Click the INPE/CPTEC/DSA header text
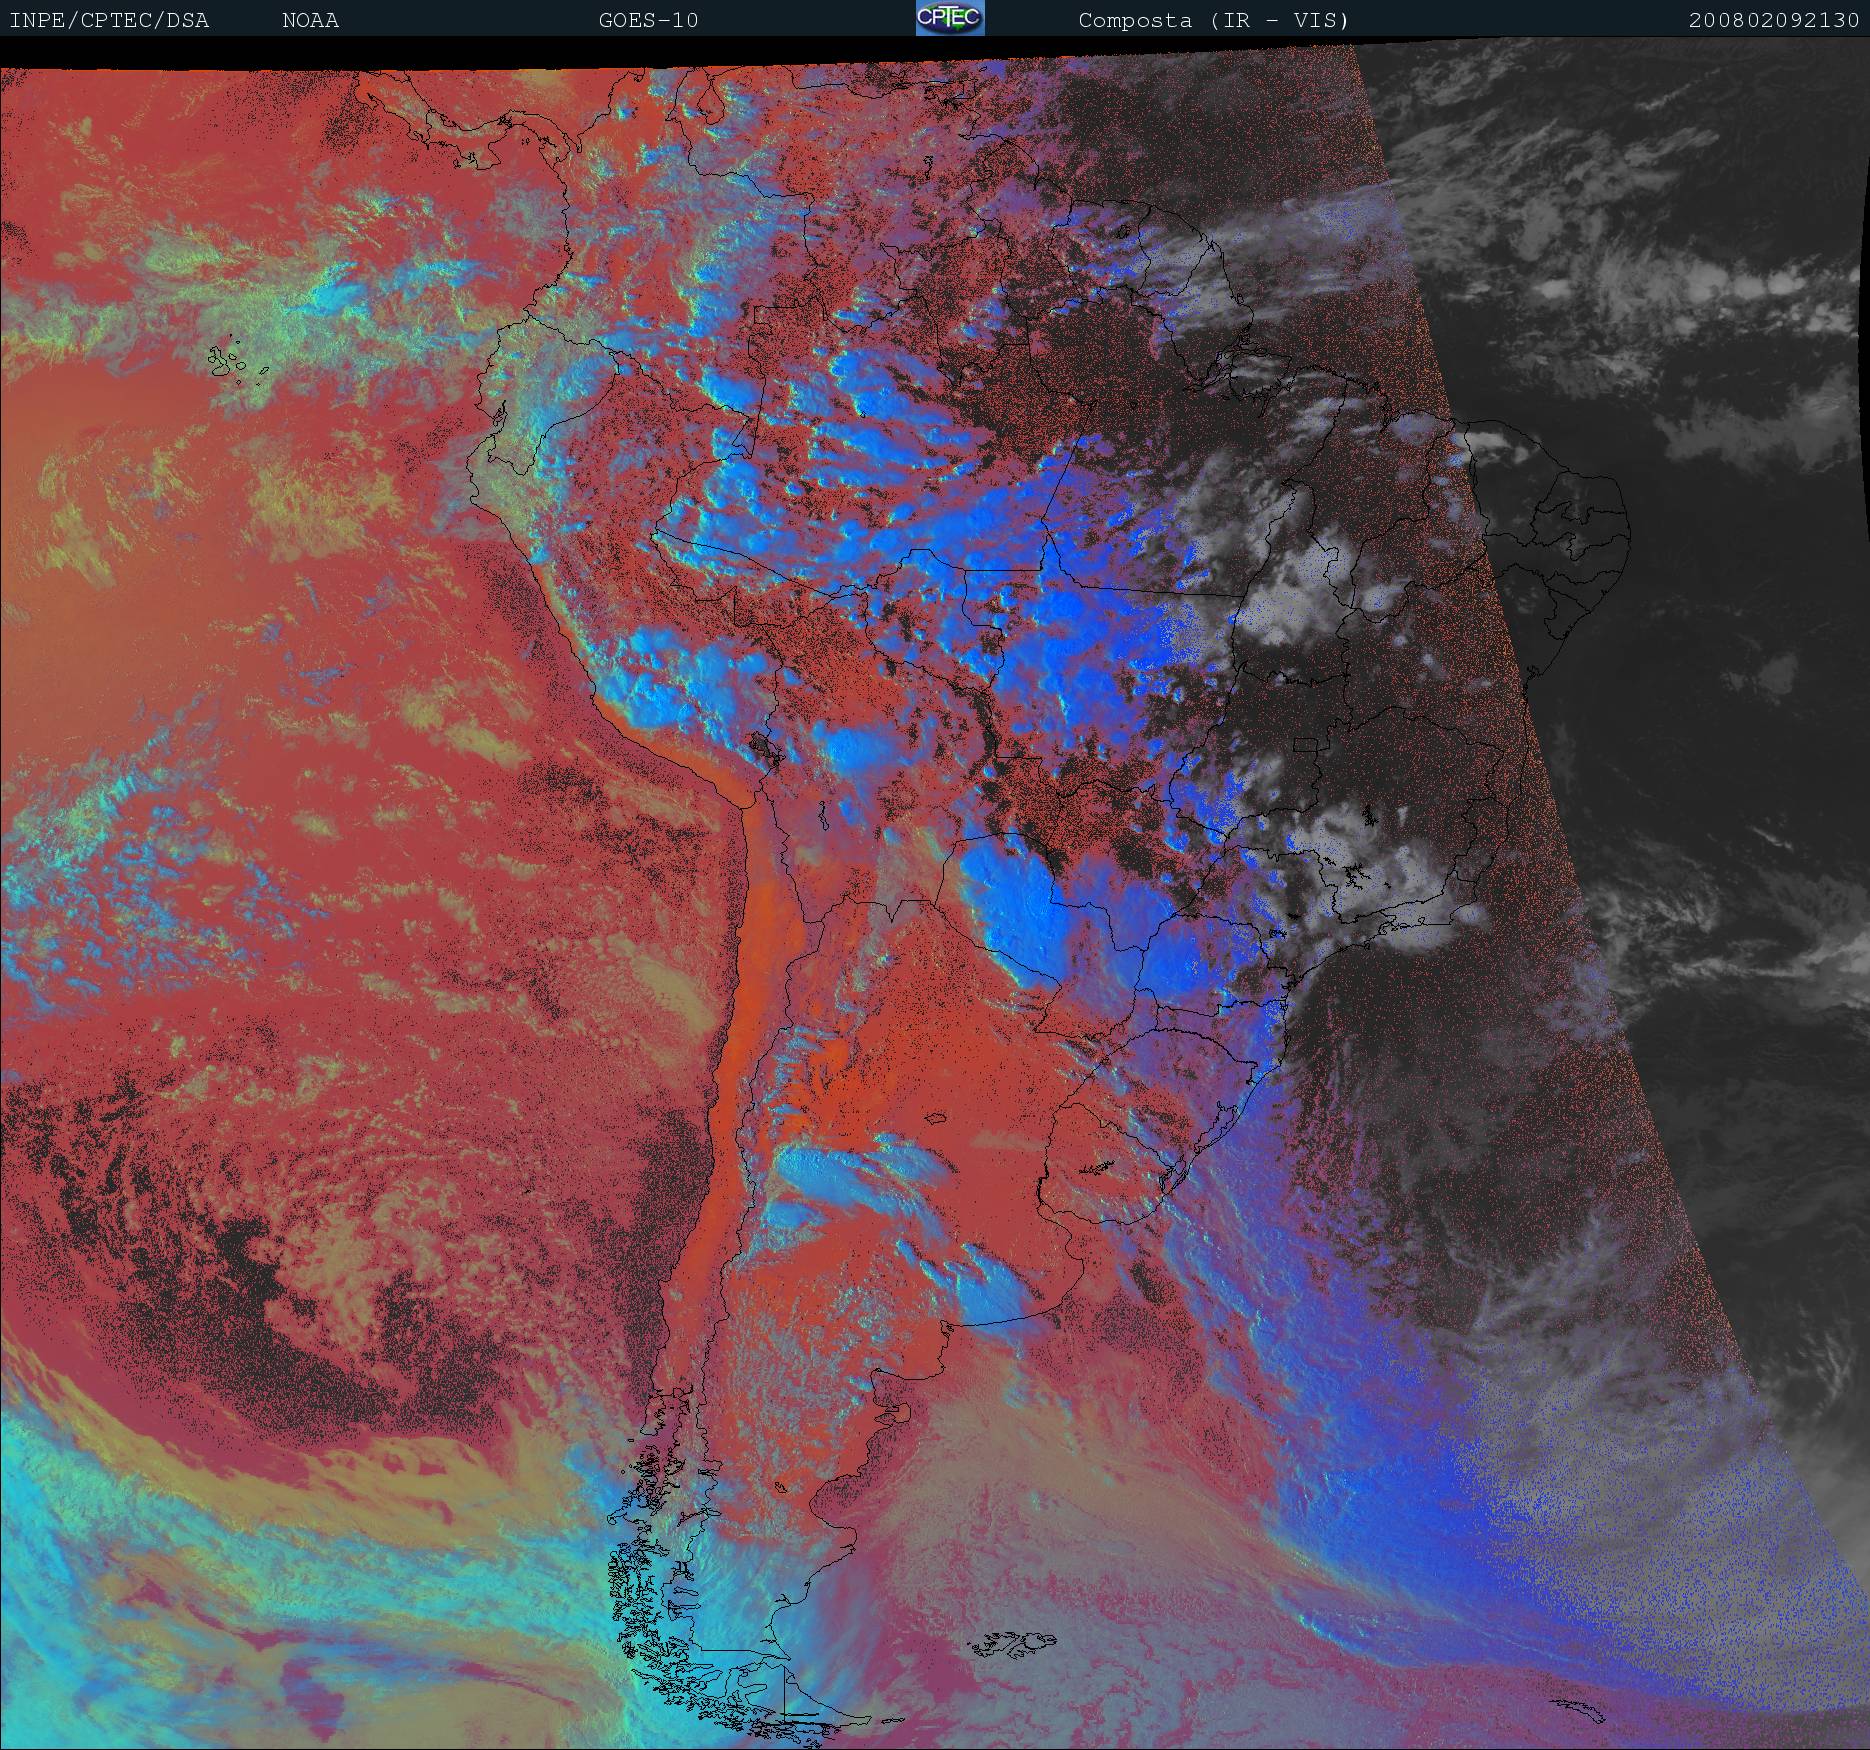 coord(109,20)
